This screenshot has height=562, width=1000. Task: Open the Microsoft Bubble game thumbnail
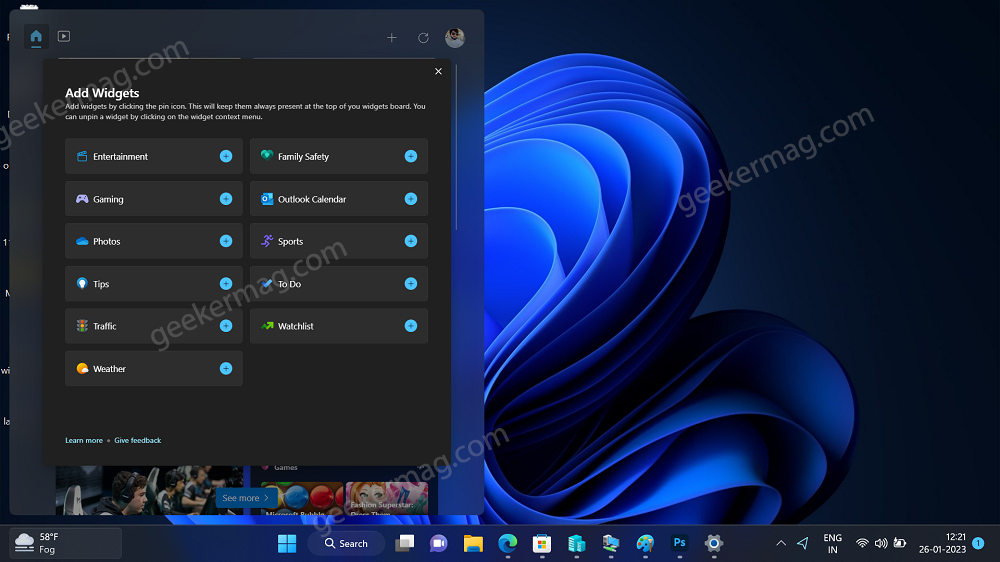tap(302, 498)
